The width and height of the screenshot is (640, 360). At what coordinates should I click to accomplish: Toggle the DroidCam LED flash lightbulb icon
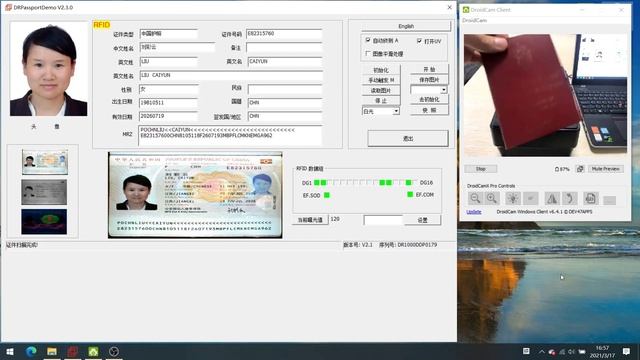click(513, 198)
